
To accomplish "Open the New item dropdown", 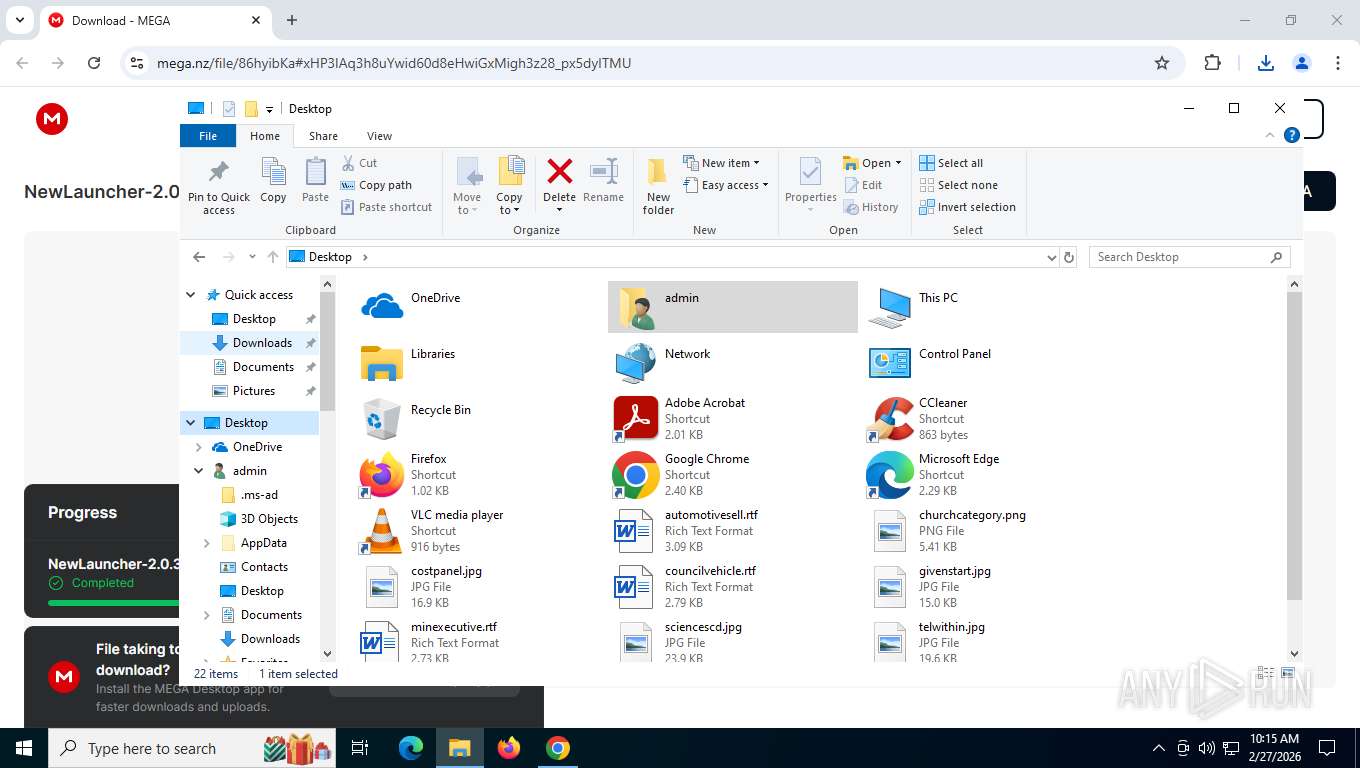I will [x=722, y=163].
